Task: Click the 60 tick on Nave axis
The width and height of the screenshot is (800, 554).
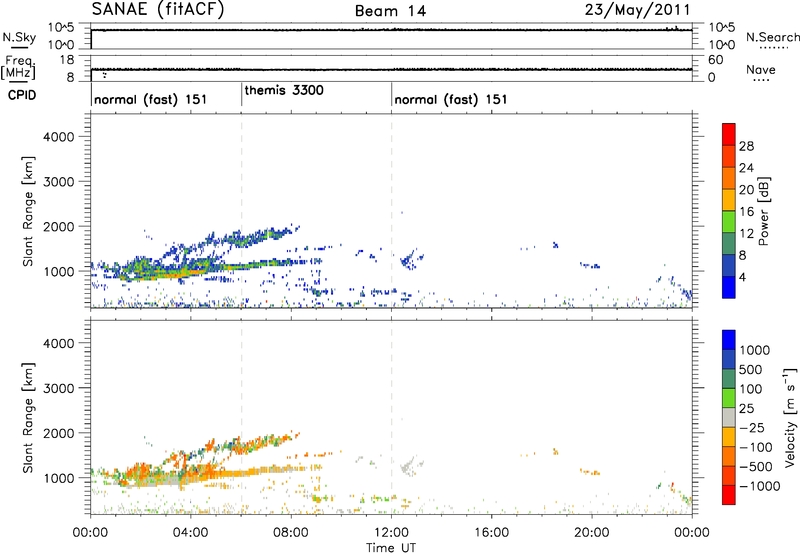Action: pos(716,60)
